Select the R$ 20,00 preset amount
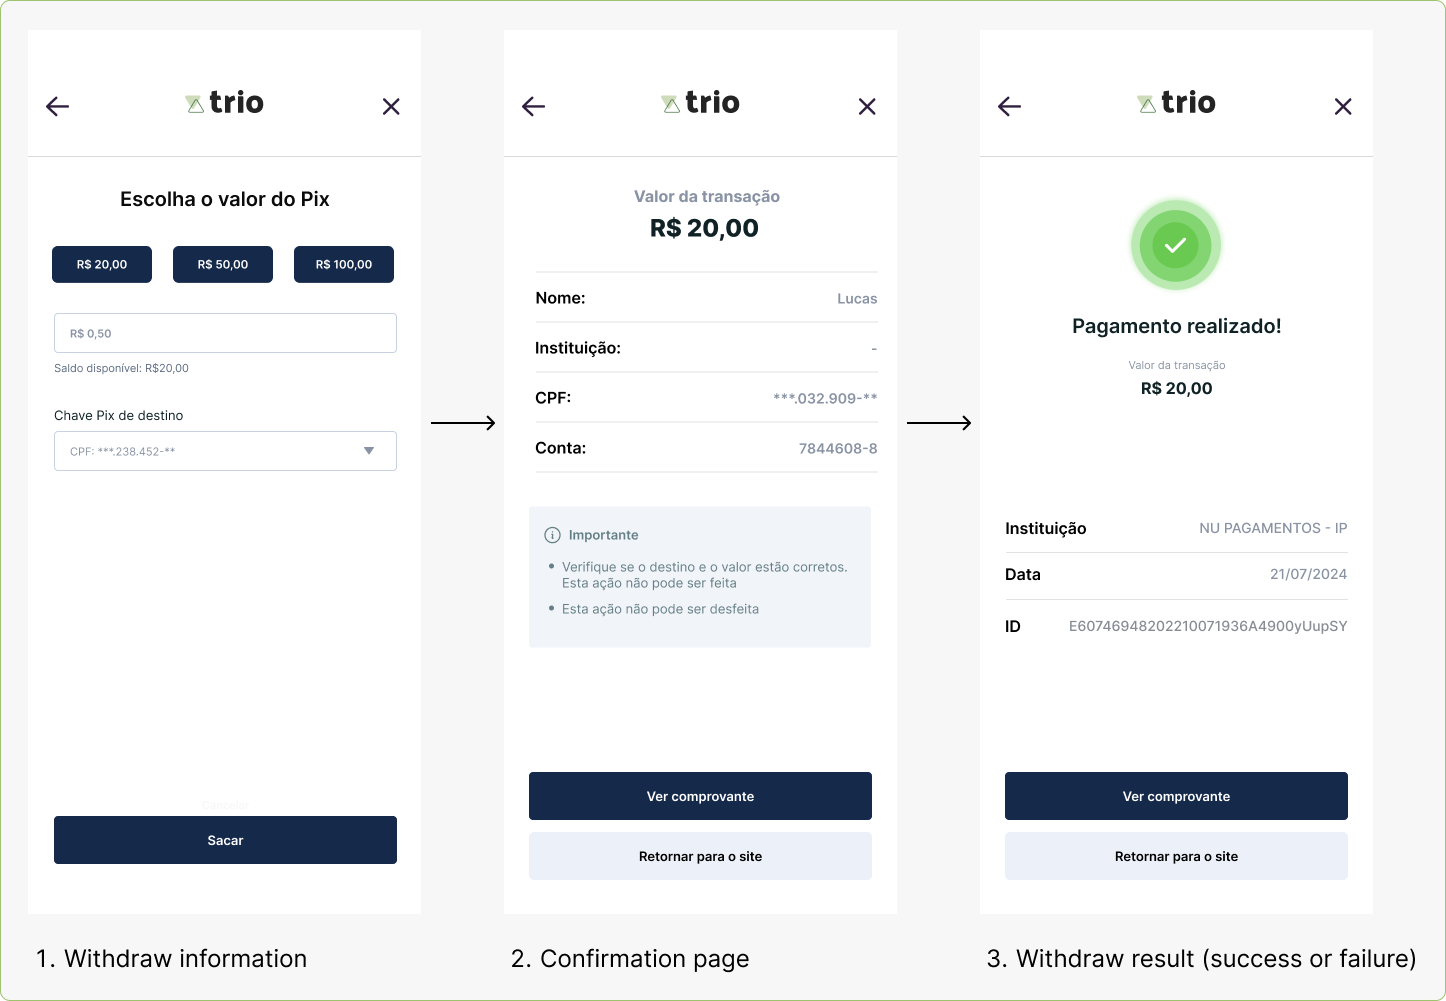1446x1001 pixels. [102, 265]
